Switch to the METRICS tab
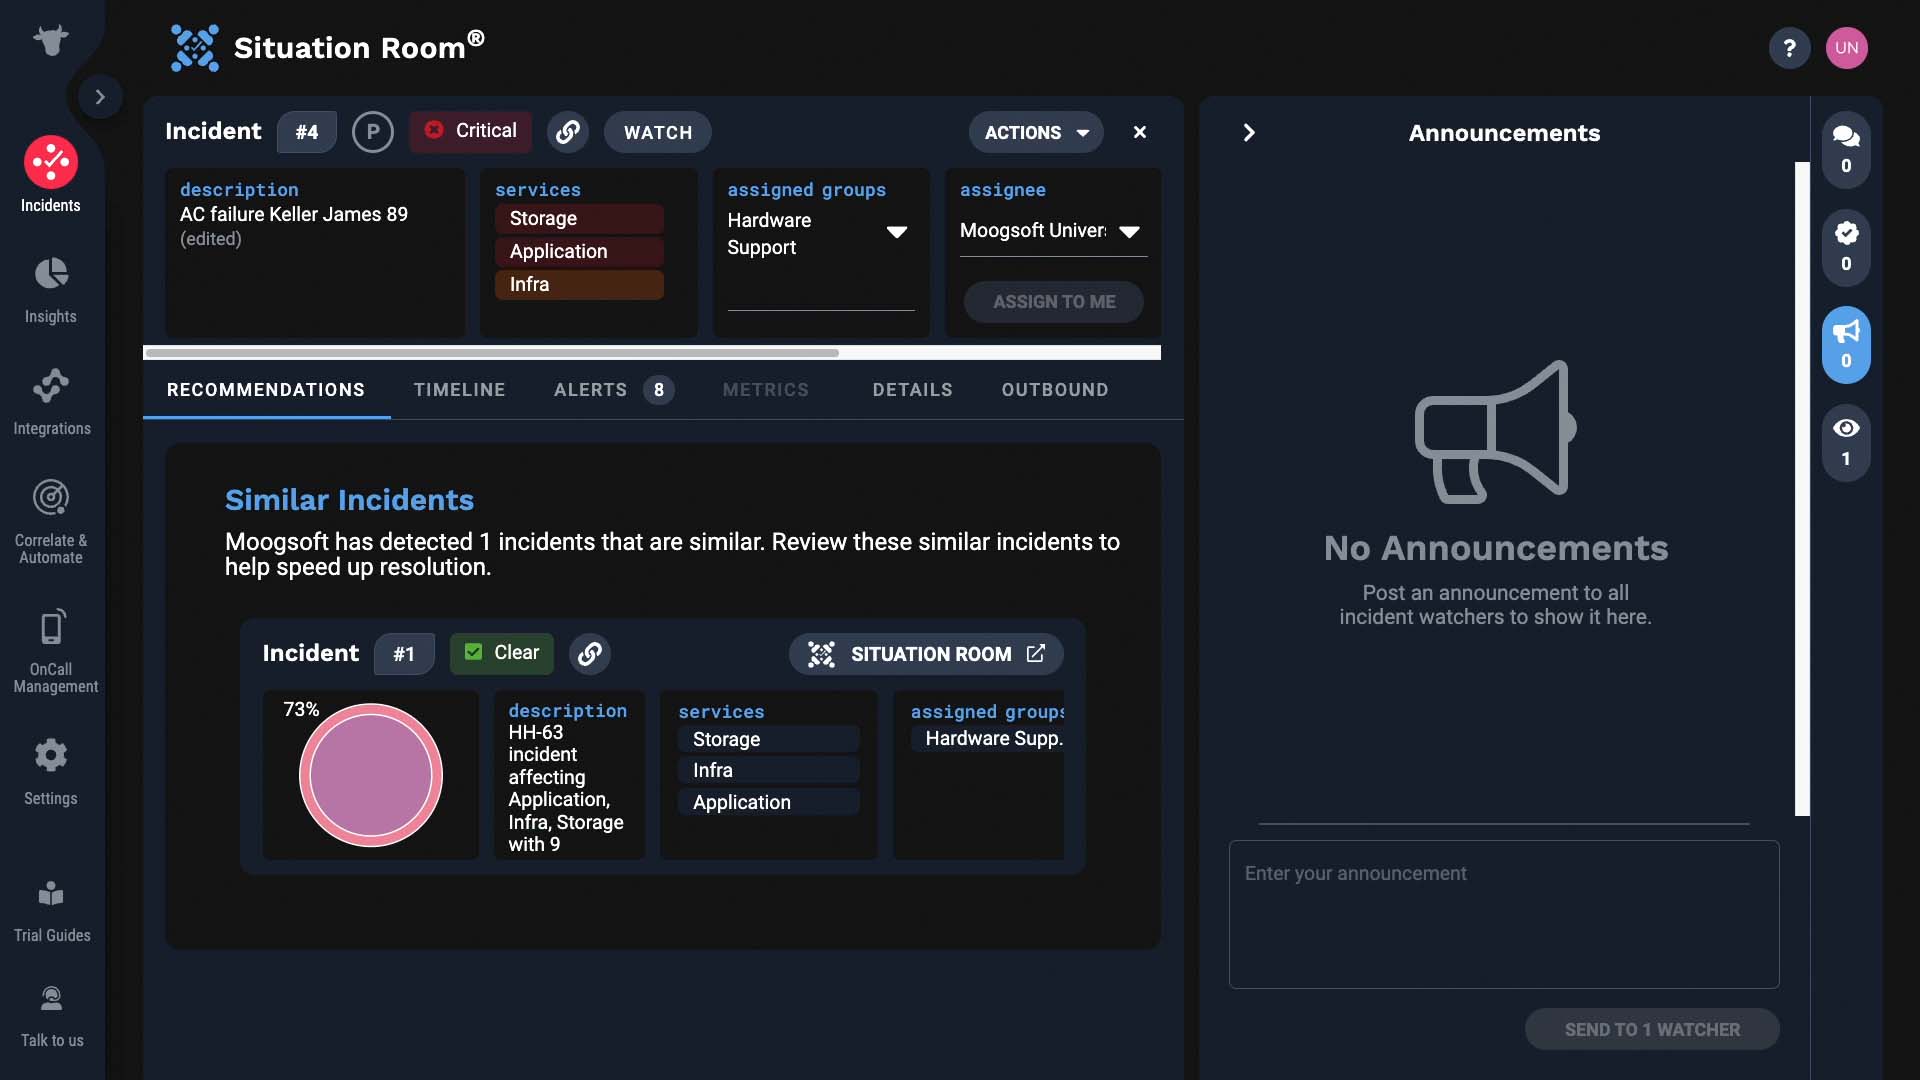The height and width of the screenshot is (1080, 1920). pos(765,390)
